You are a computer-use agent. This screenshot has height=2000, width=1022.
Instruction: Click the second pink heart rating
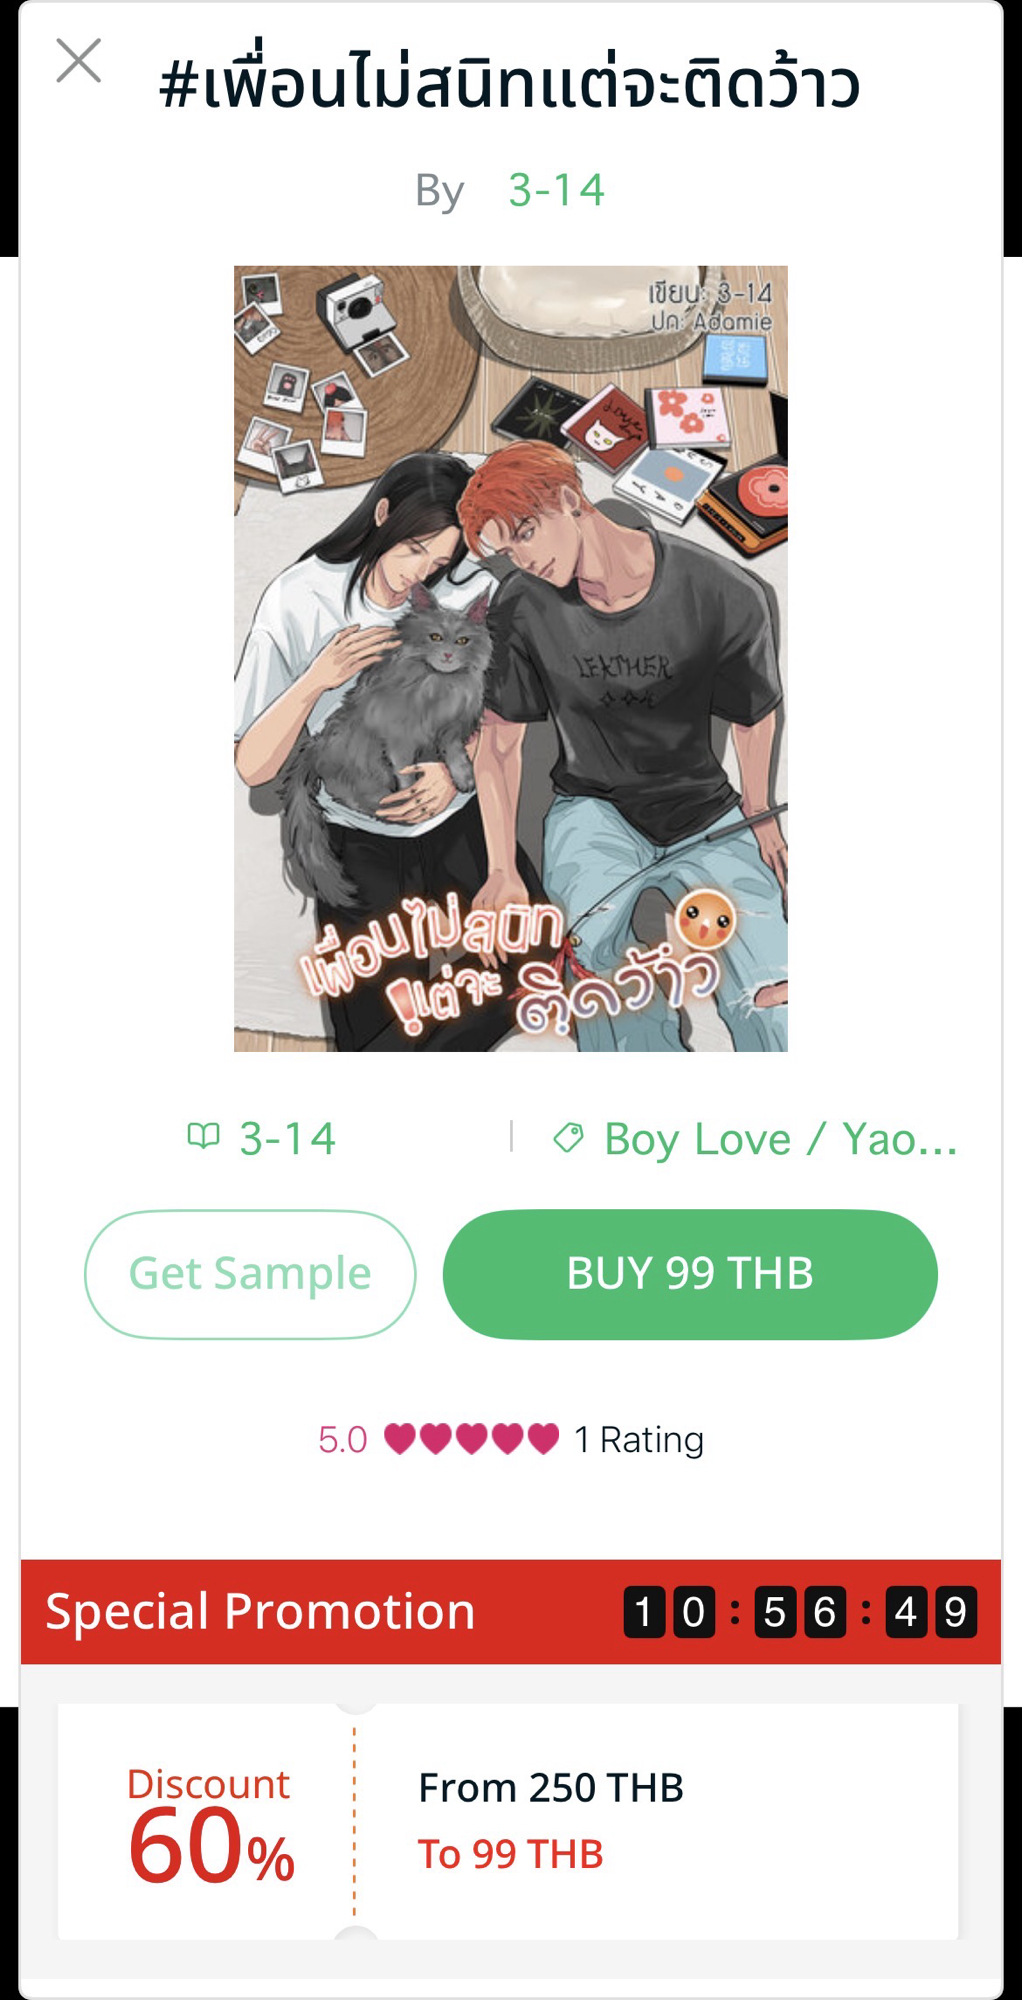click(436, 1439)
